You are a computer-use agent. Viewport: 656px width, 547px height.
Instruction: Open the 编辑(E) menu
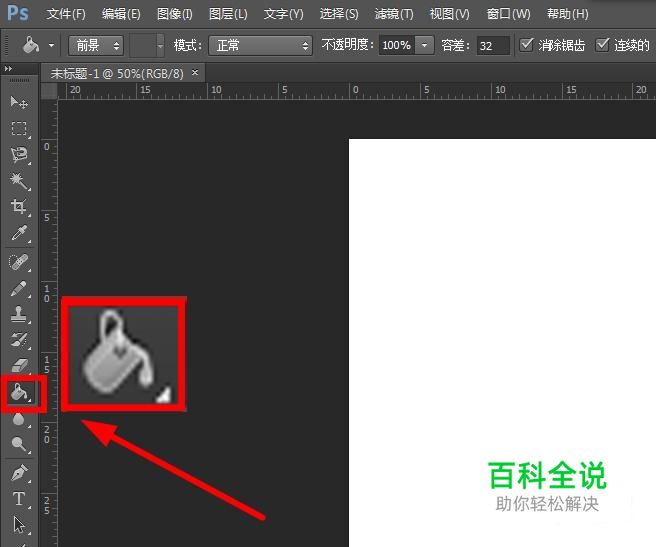121,14
